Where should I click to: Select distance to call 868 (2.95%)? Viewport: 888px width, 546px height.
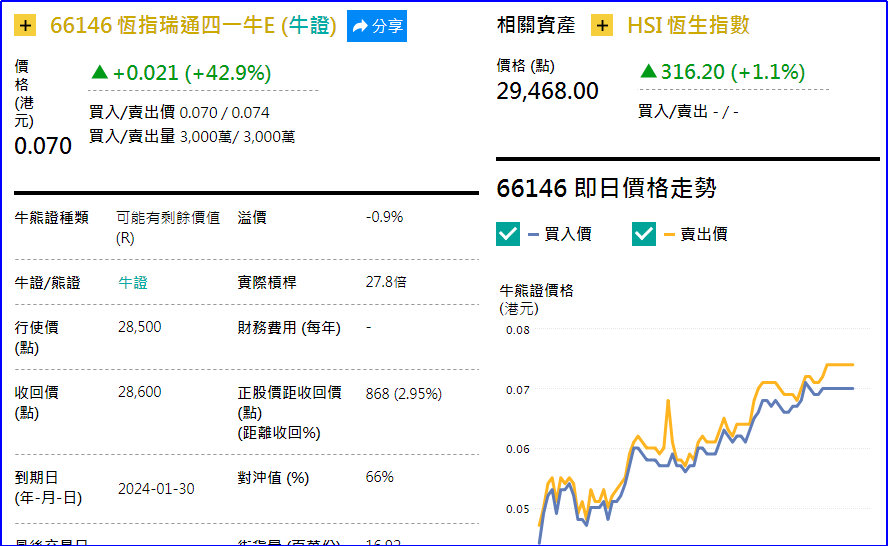click(x=403, y=394)
